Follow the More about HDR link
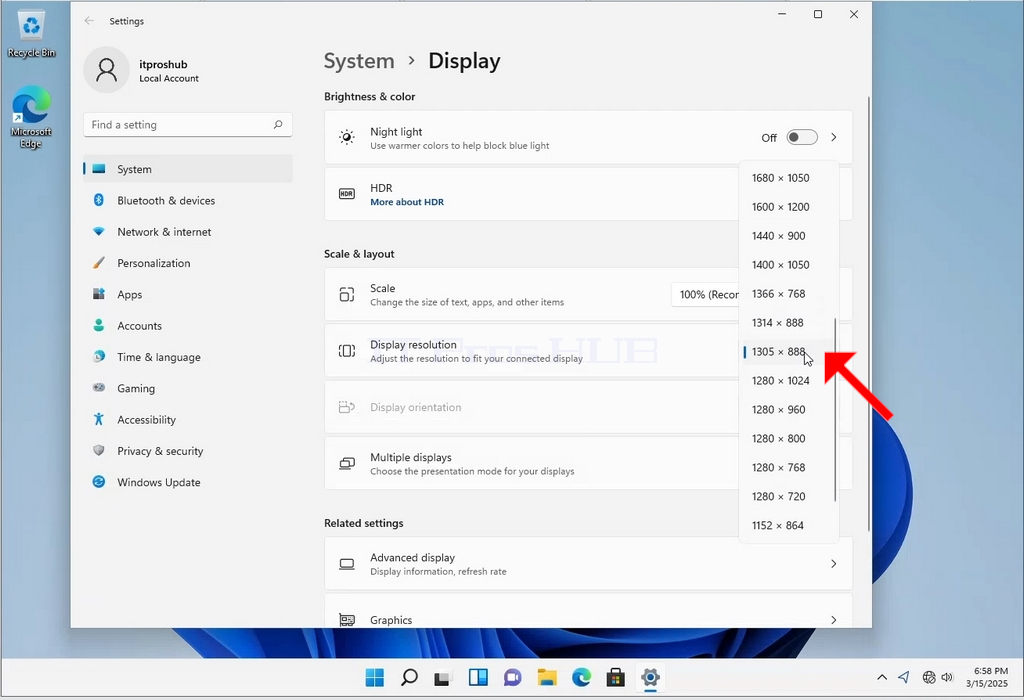The width and height of the screenshot is (1024, 700). [407, 202]
